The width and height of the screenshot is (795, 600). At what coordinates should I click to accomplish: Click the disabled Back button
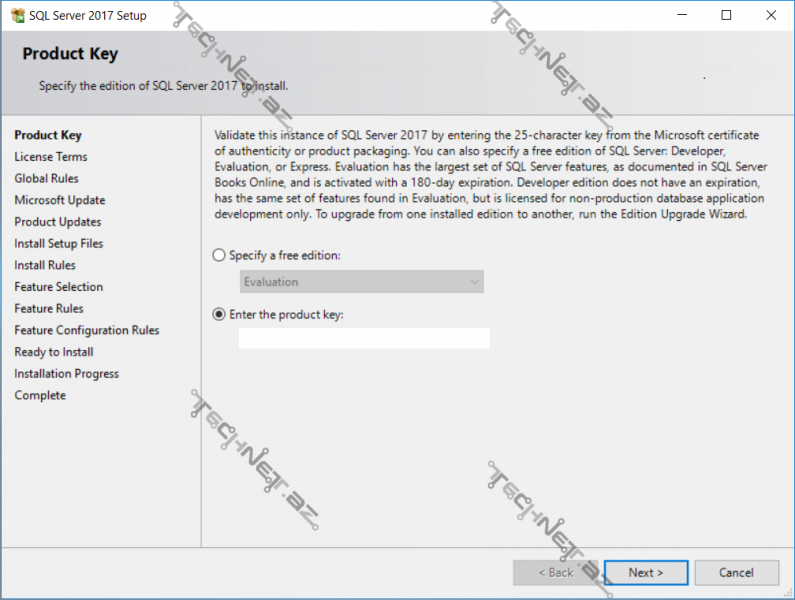[x=555, y=572]
